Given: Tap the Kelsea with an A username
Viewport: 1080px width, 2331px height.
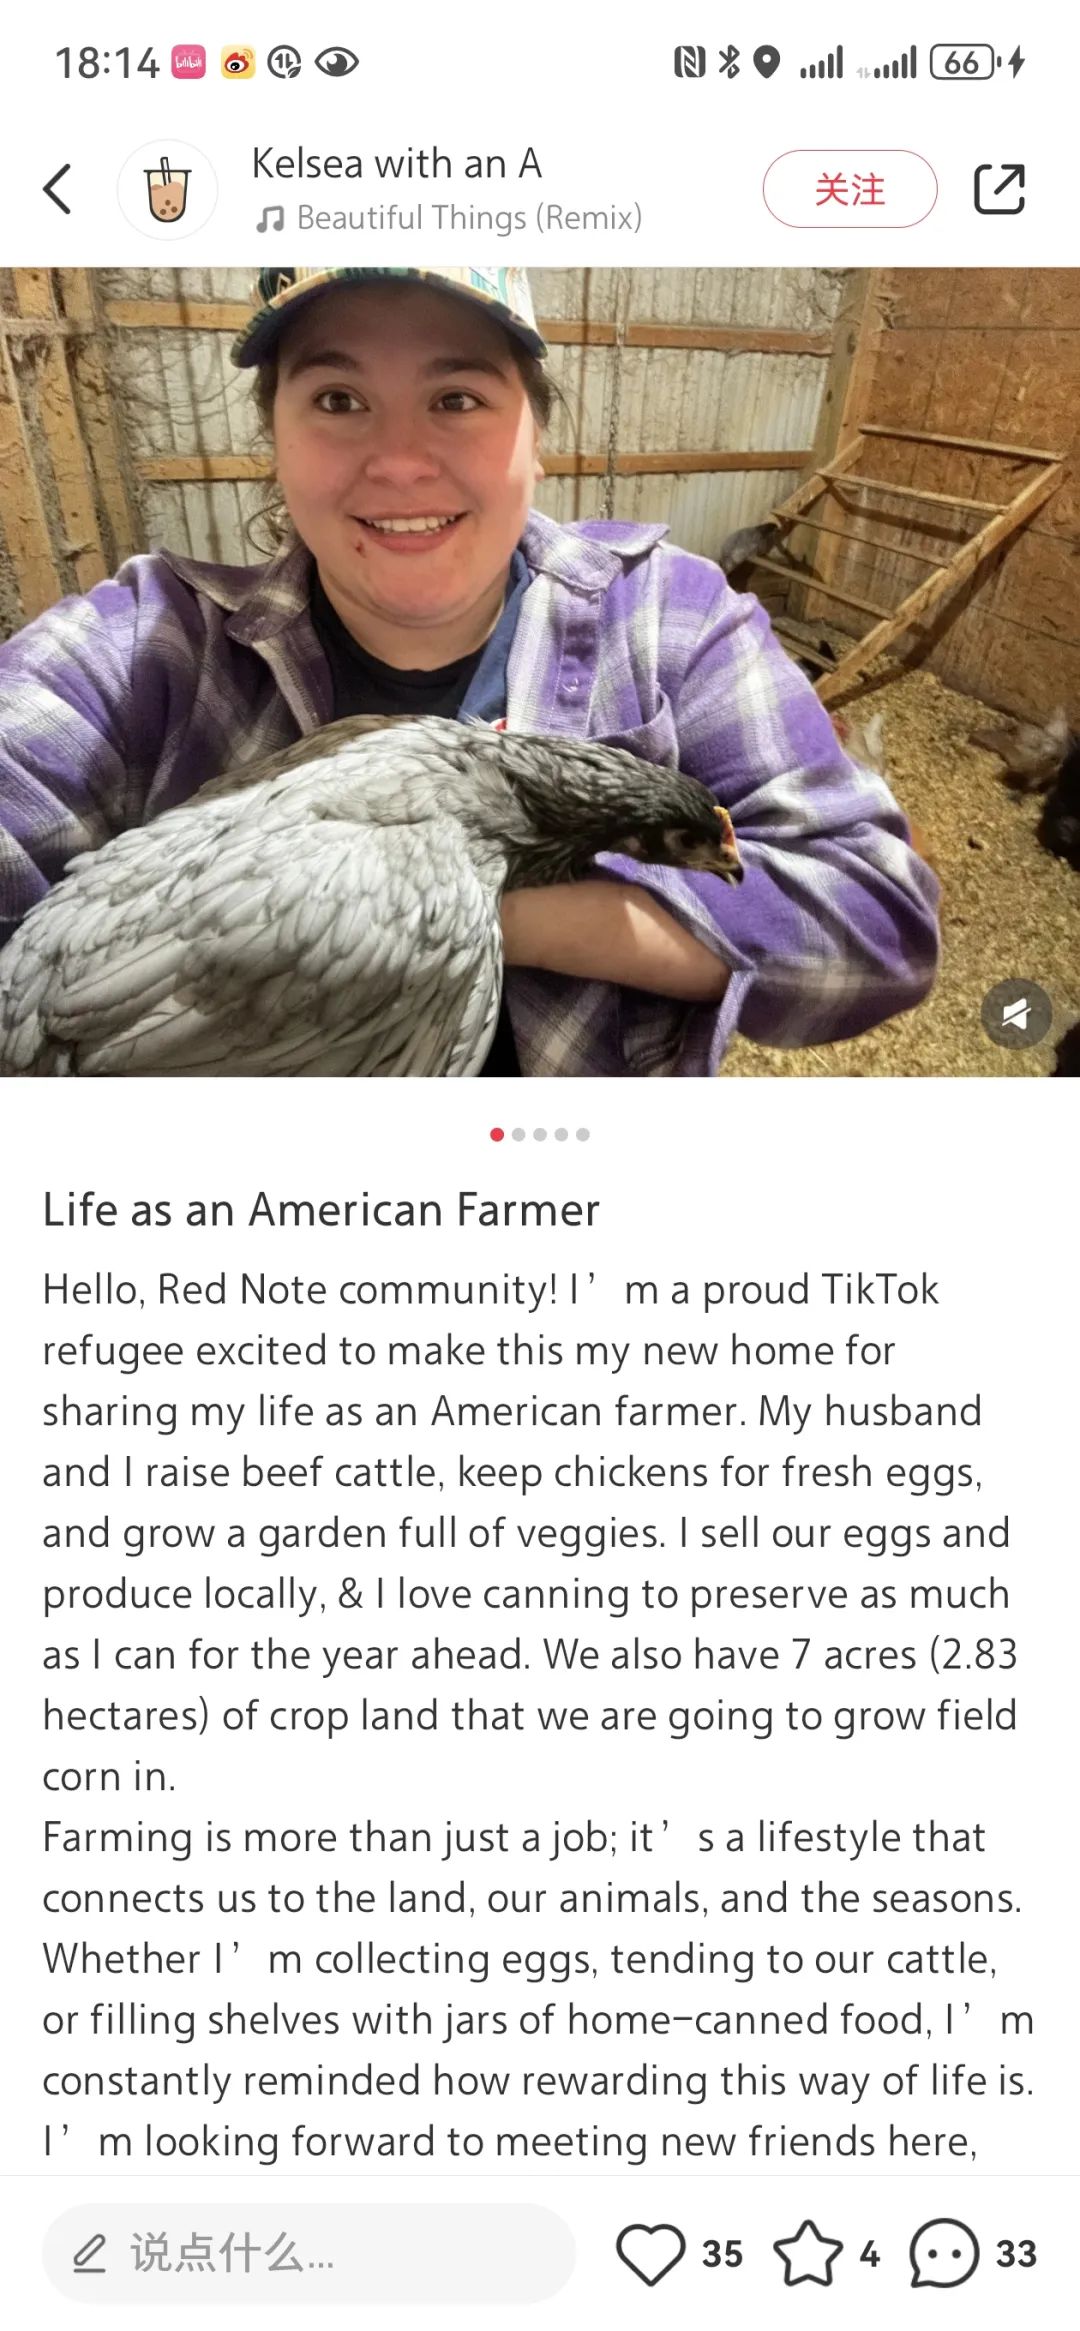Looking at the screenshot, I should [396, 164].
